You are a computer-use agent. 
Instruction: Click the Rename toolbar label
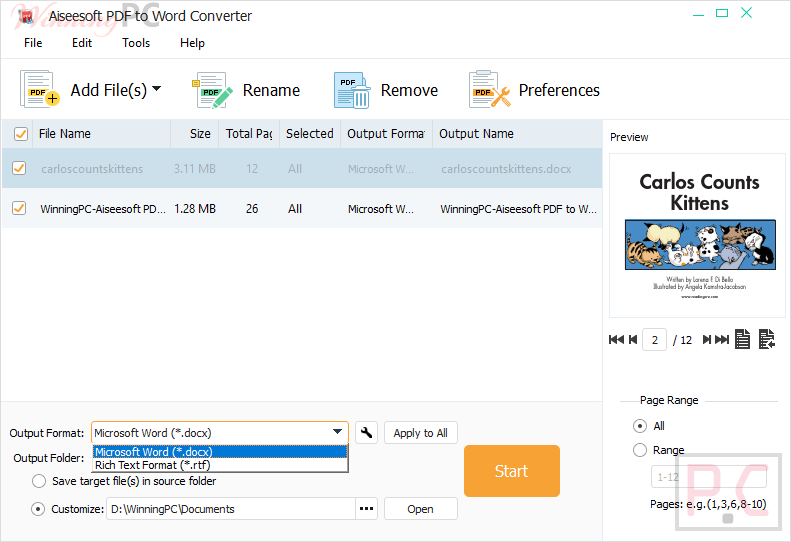tap(271, 90)
